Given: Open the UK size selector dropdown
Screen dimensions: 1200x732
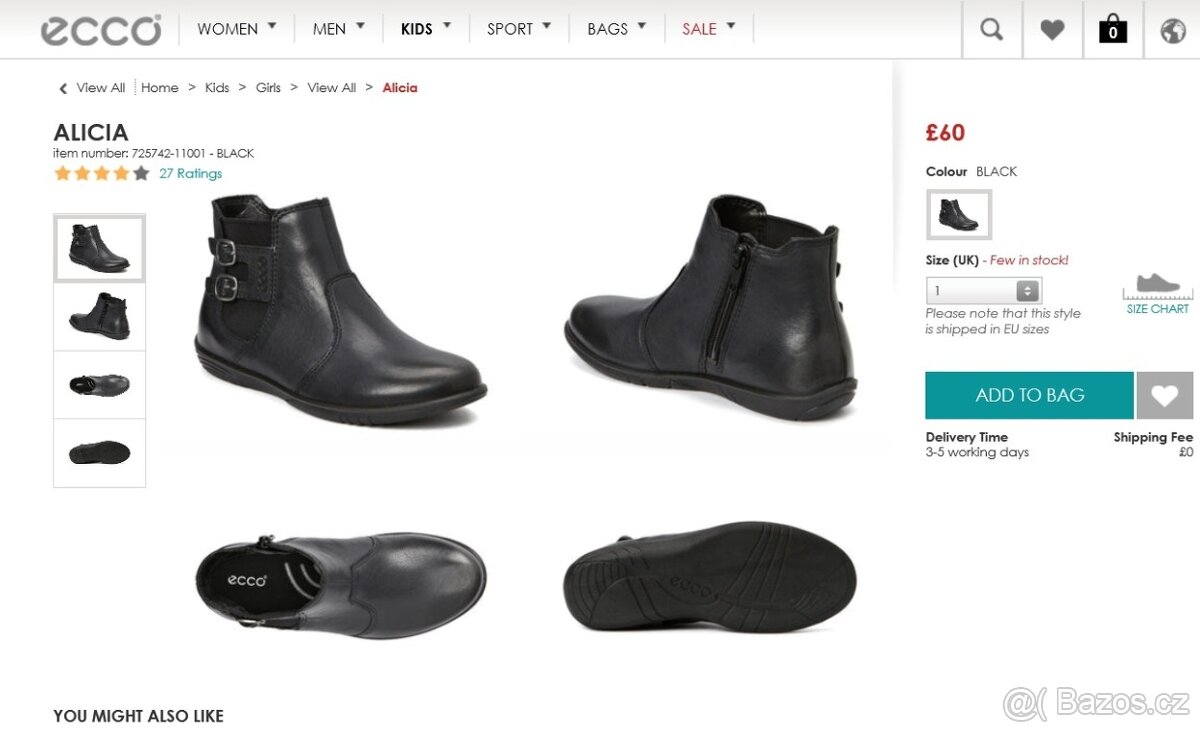Looking at the screenshot, I should 985,291.
